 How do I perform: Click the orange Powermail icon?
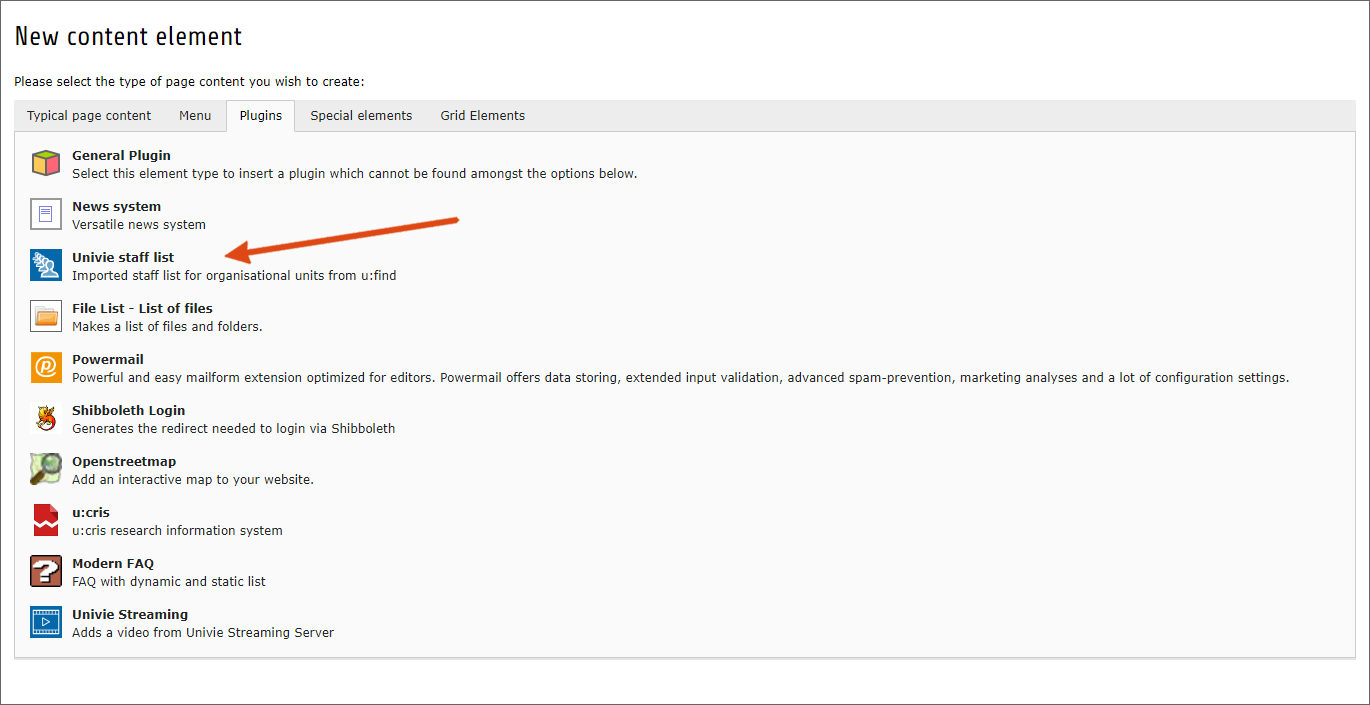click(46, 367)
